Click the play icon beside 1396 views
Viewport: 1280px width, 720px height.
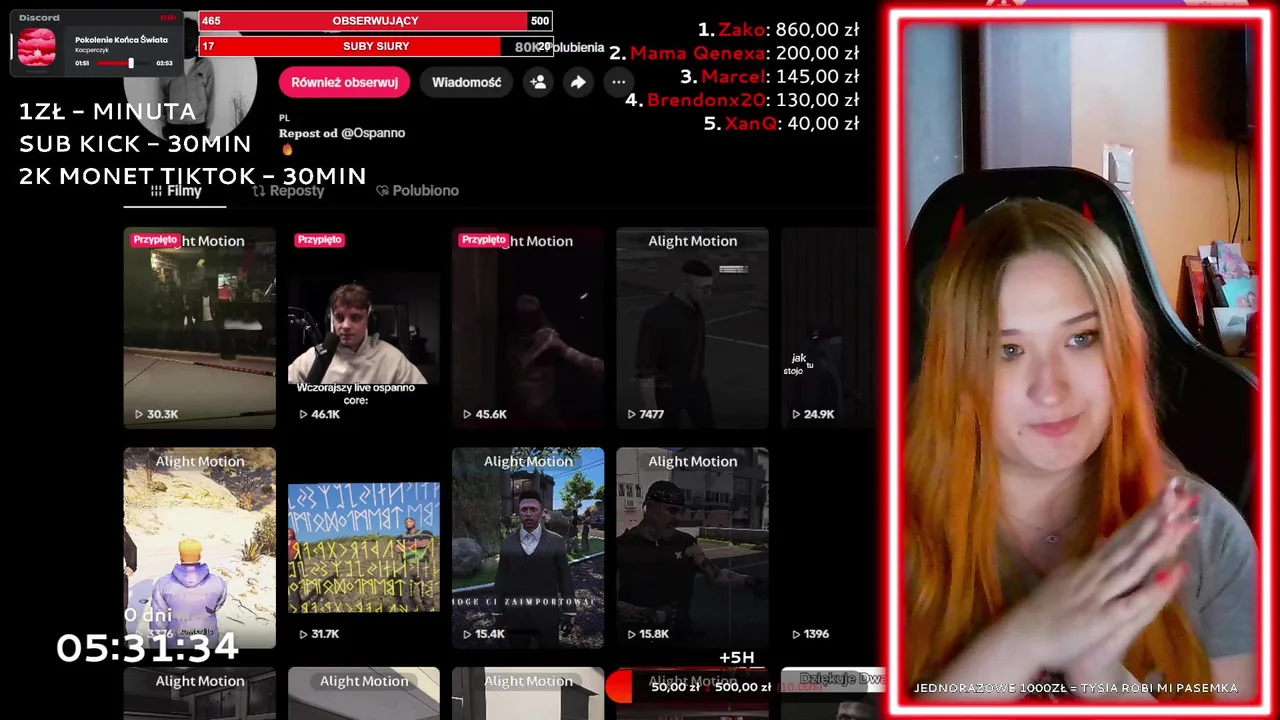795,634
